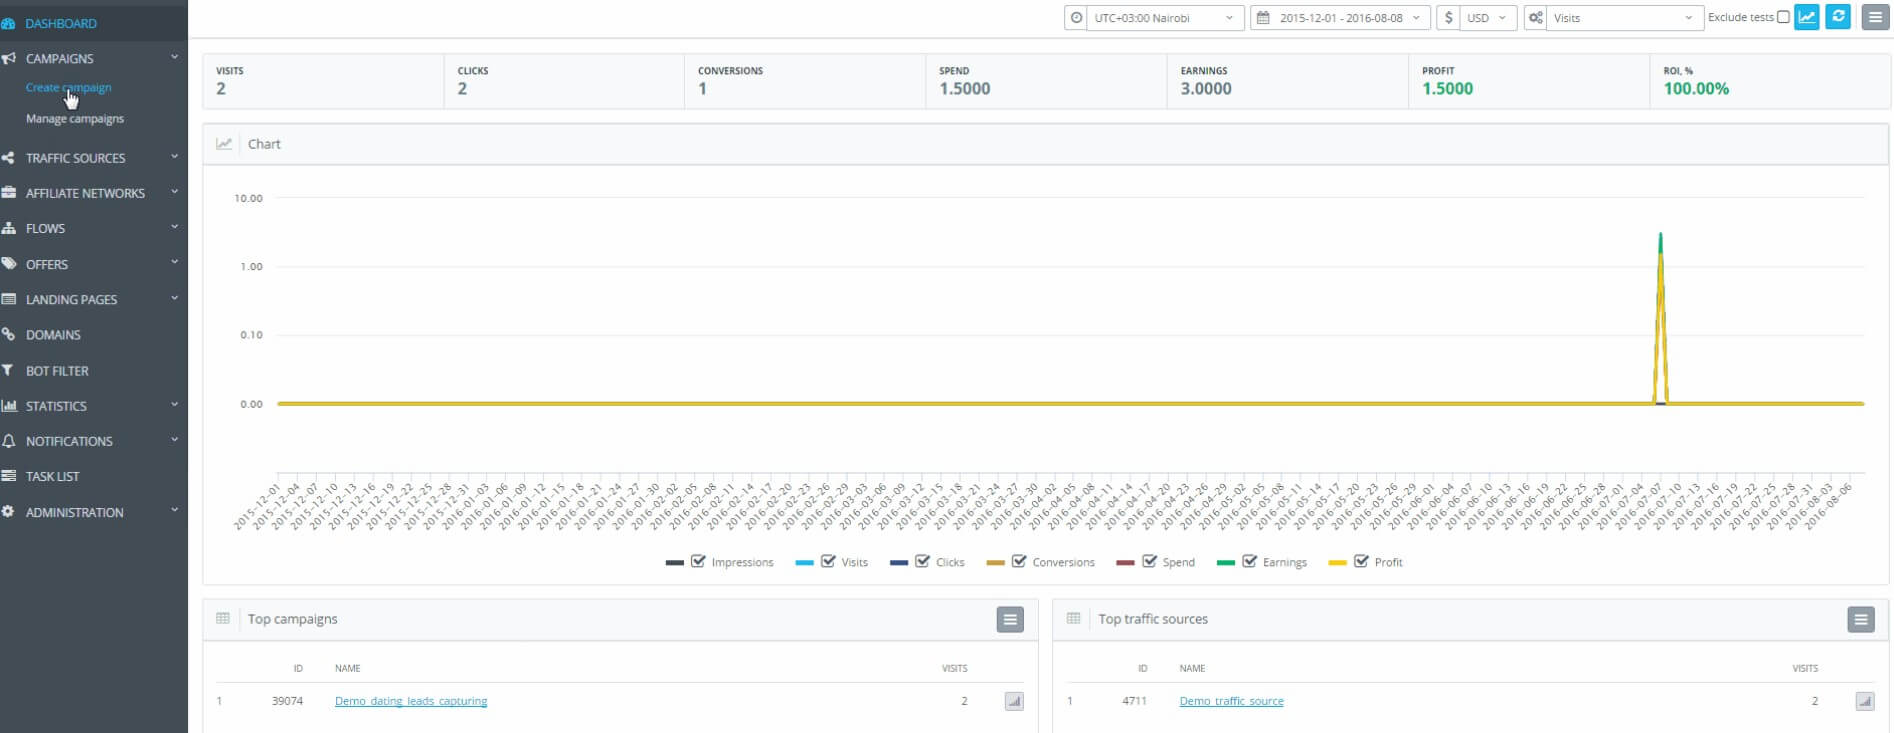Toggle the Earnings series checkbox

pos(1249,562)
